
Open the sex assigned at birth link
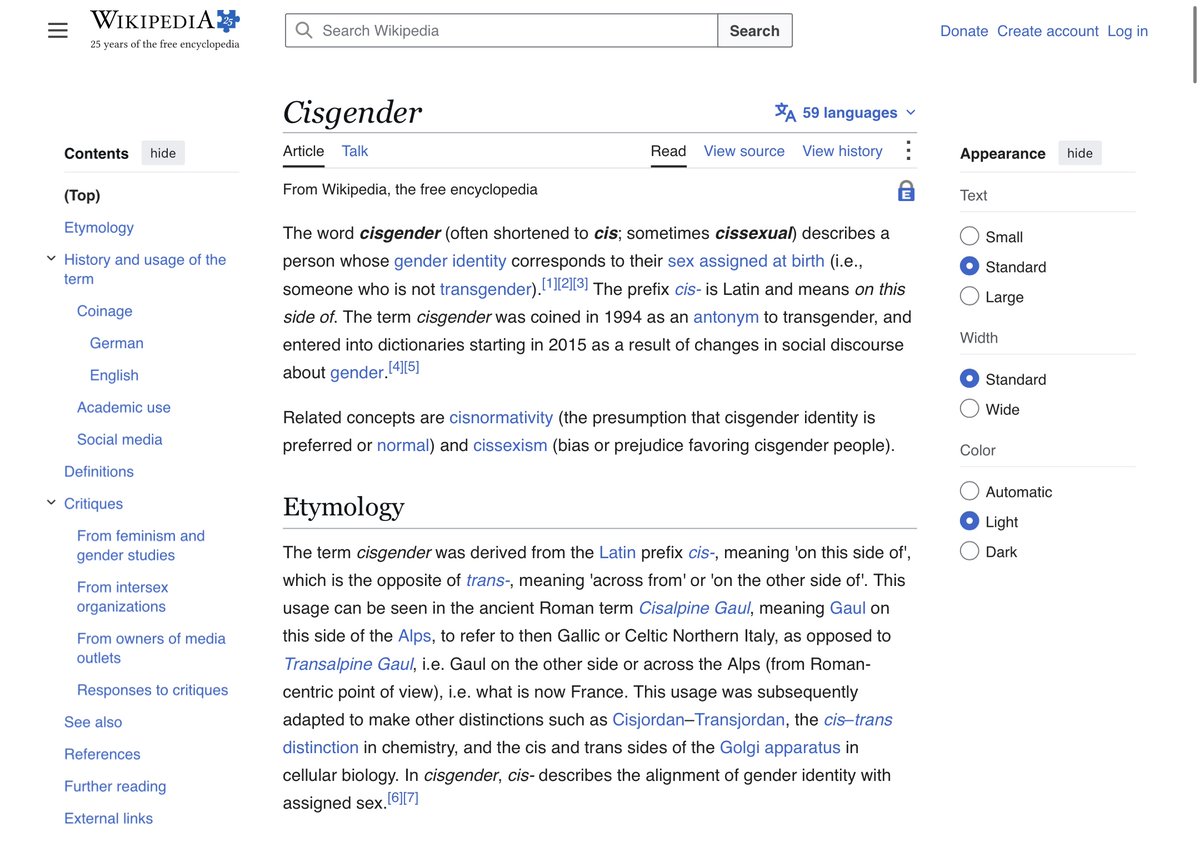point(746,261)
